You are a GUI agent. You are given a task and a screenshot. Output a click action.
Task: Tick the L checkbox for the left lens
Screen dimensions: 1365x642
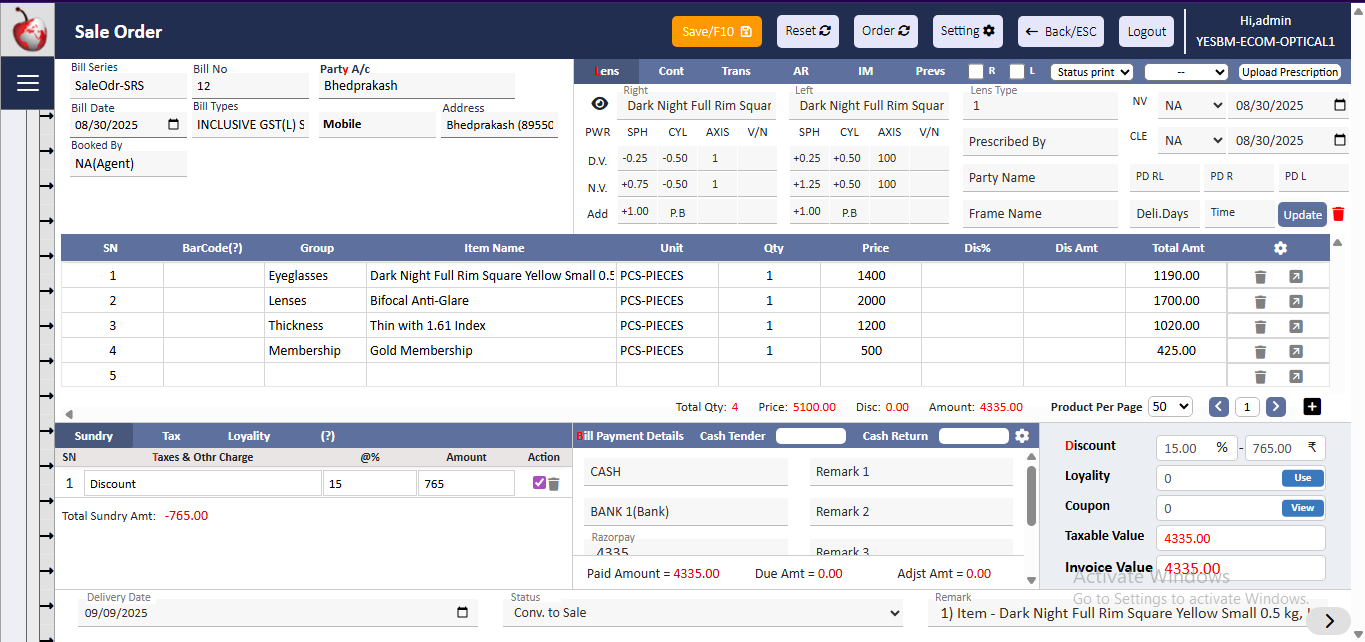click(x=1016, y=72)
